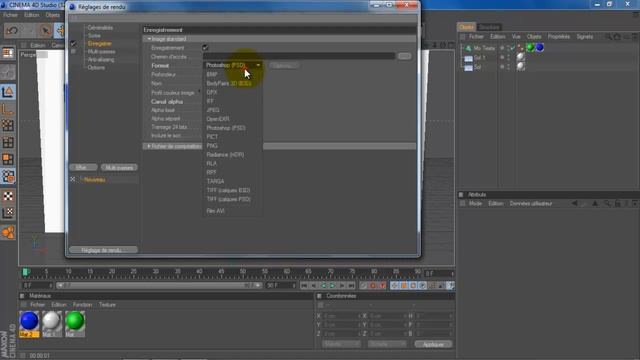
Task: Switch to Structure tab in object manager
Action: (x=489, y=27)
